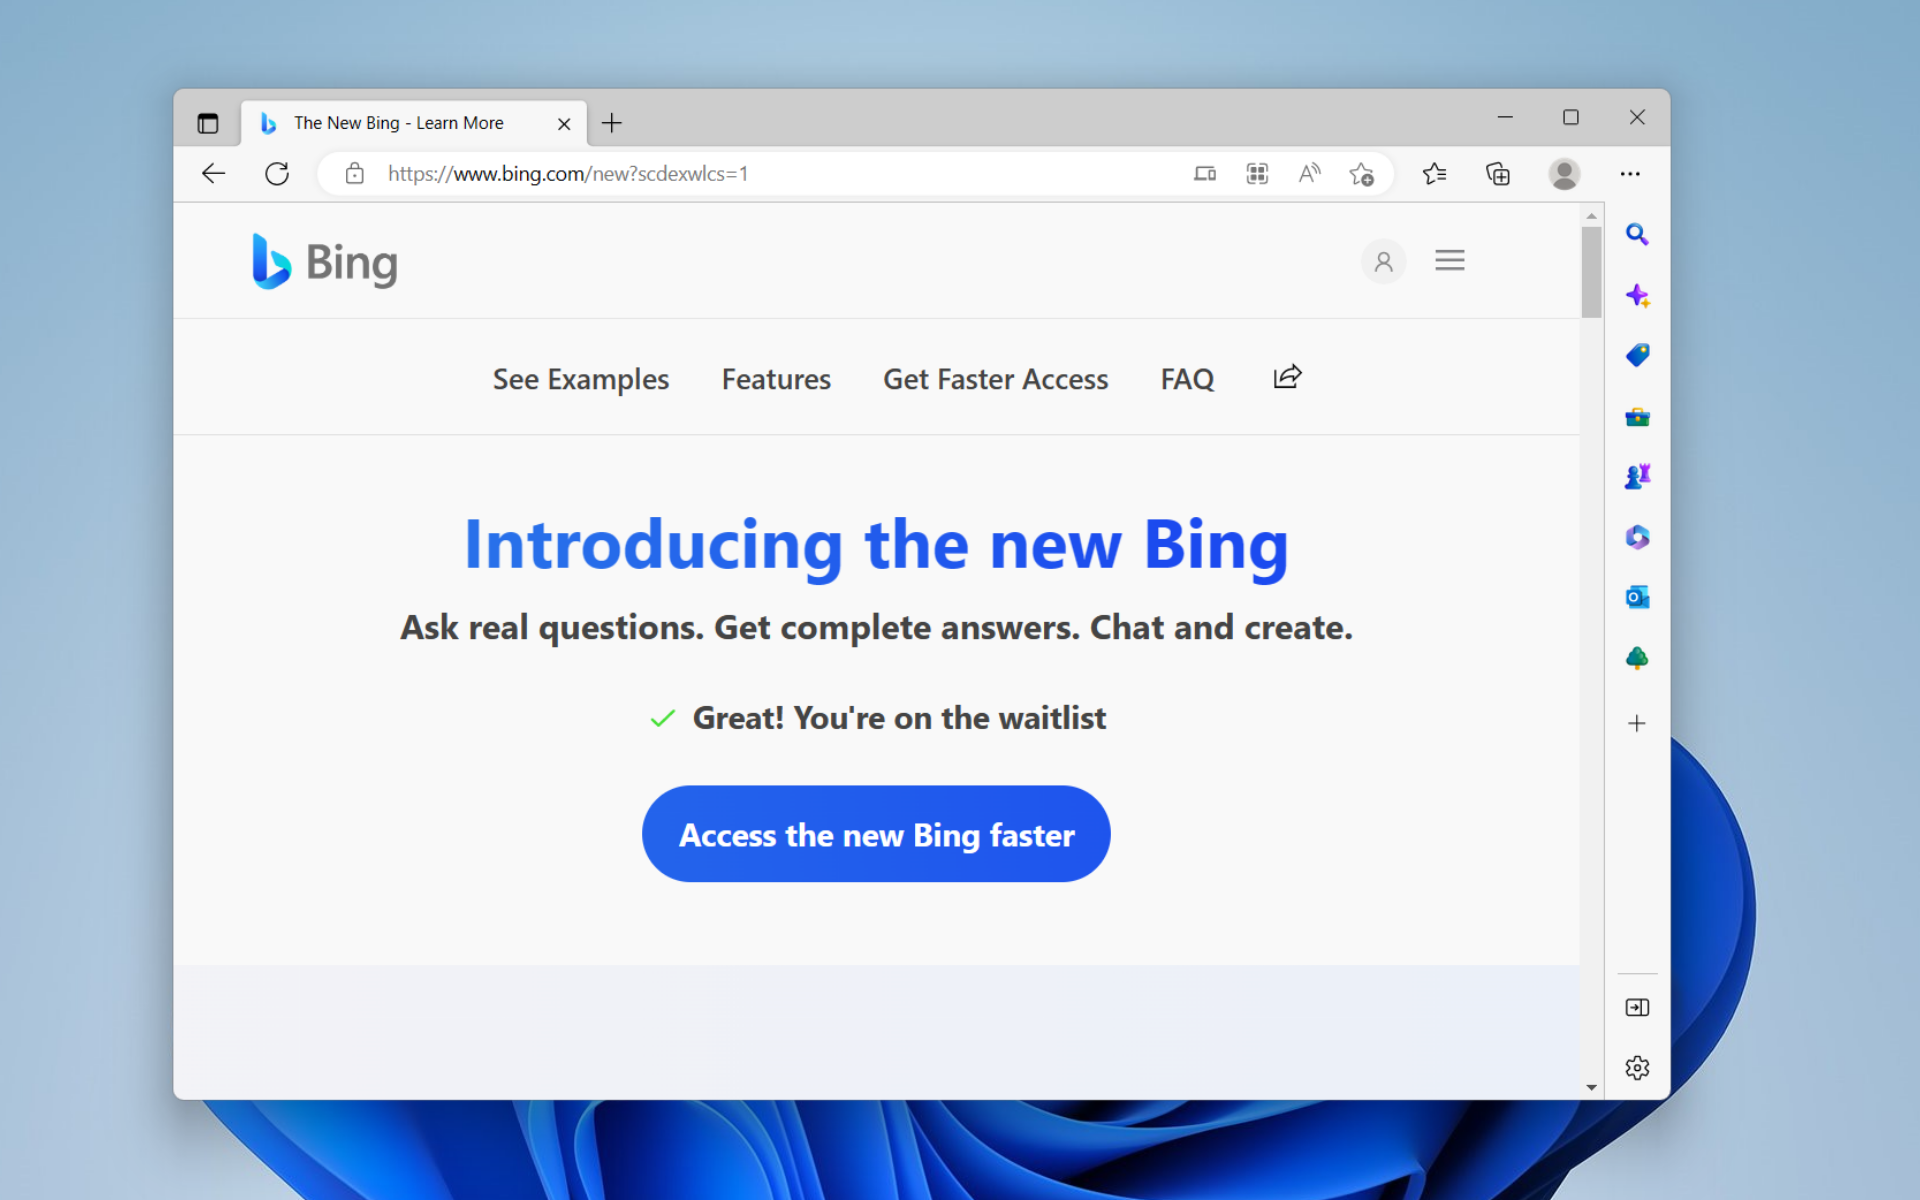Click the Introducing the new Bing heading

click(876, 545)
